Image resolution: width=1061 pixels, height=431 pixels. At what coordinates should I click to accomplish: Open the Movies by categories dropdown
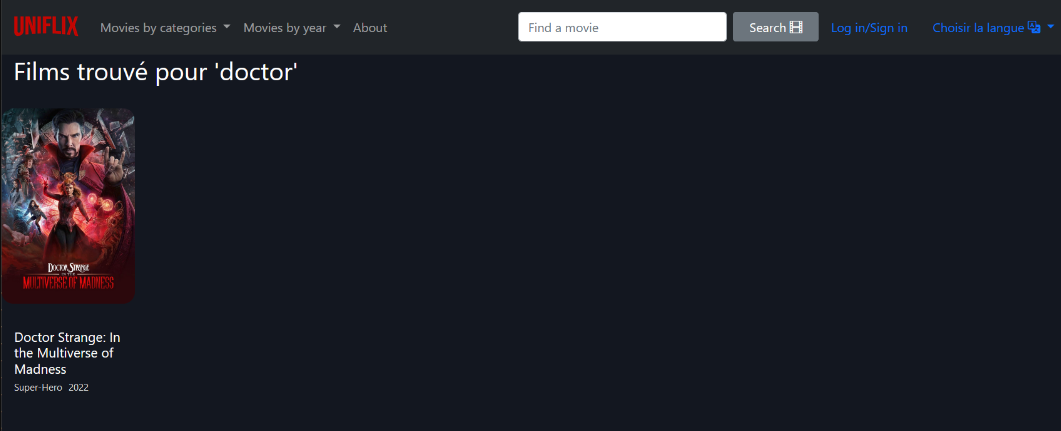tap(165, 27)
